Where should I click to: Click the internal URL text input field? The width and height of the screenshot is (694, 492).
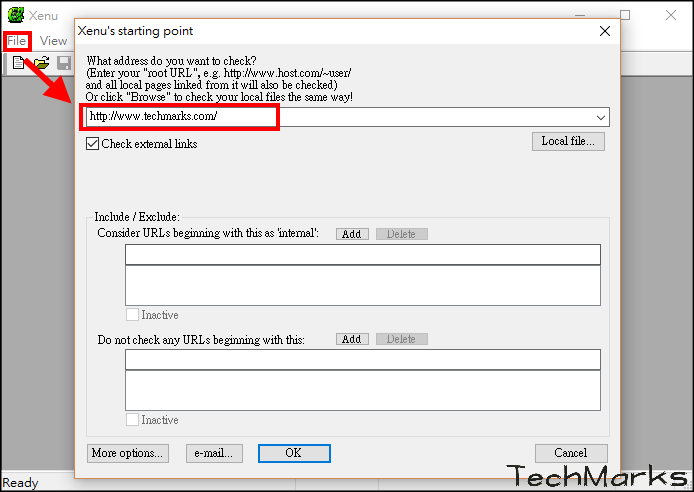click(362, 254)
